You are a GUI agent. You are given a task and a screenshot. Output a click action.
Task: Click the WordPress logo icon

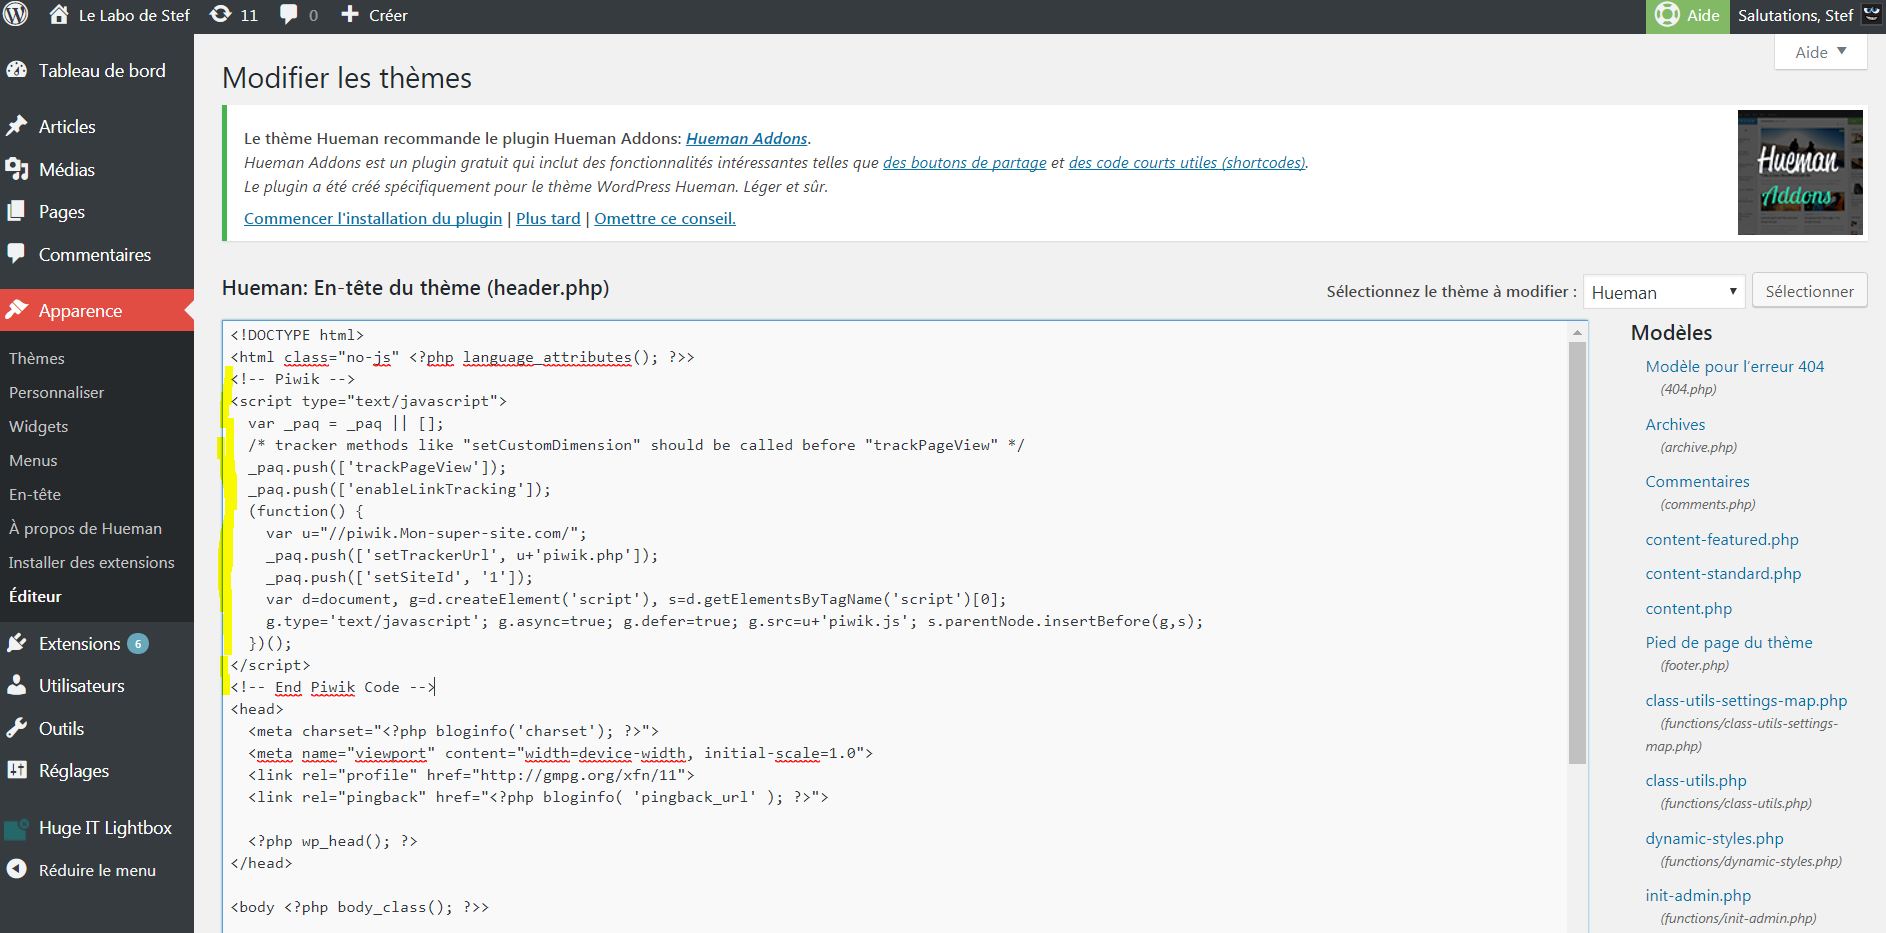click(16, 15)
